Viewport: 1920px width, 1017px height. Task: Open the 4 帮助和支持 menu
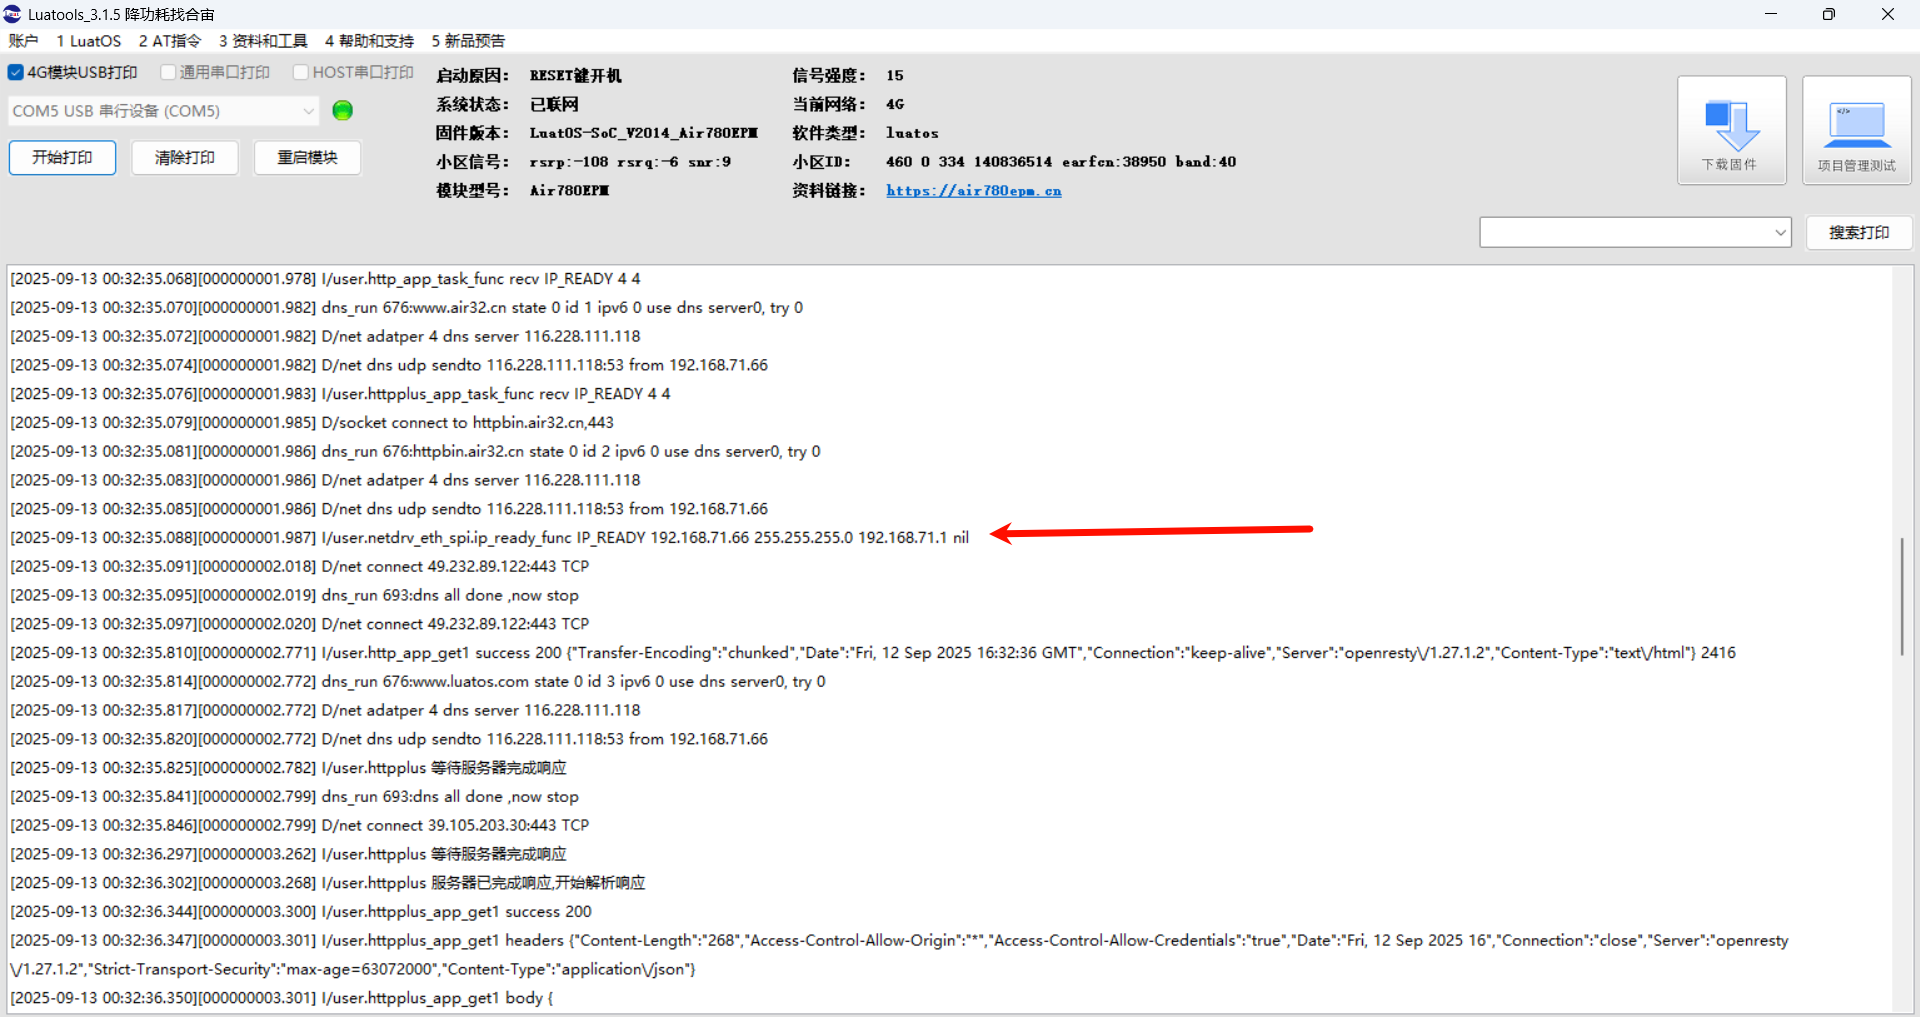[369, 41]
